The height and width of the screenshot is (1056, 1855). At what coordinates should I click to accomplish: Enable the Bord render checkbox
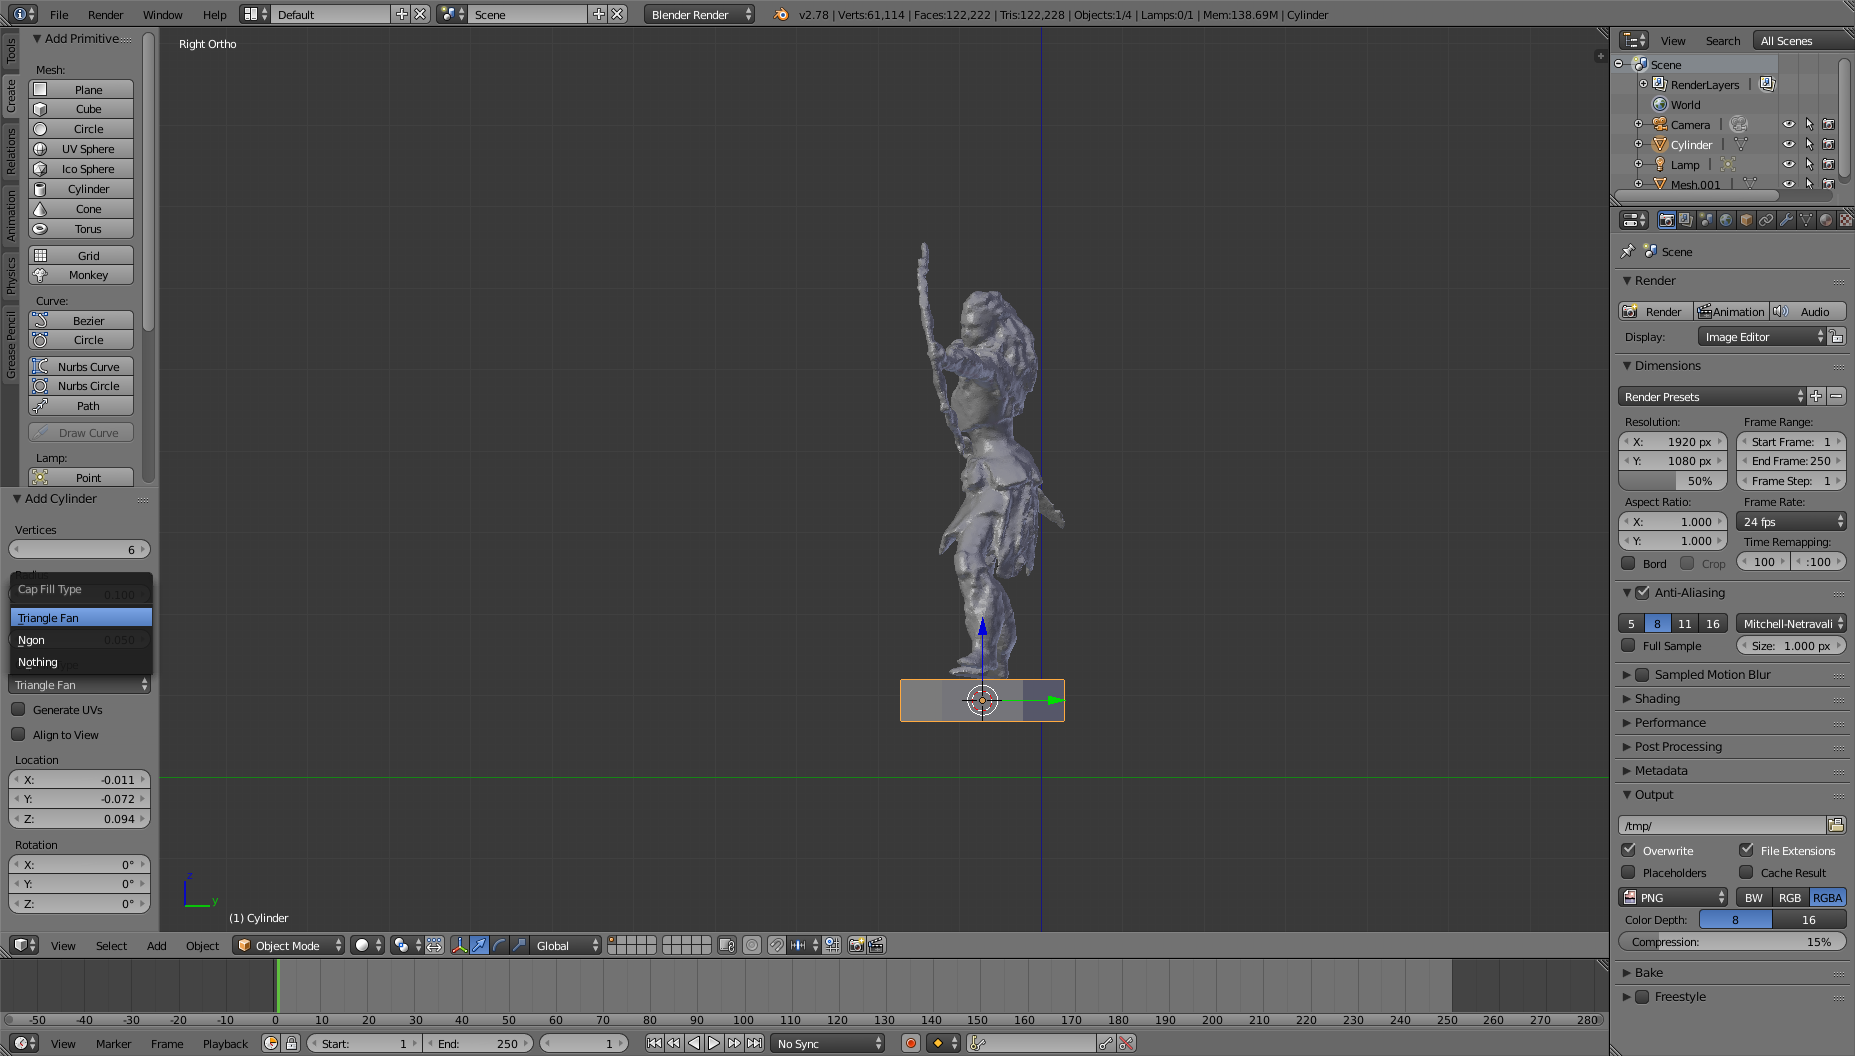pyautogui.click(x=1628, y=563)
